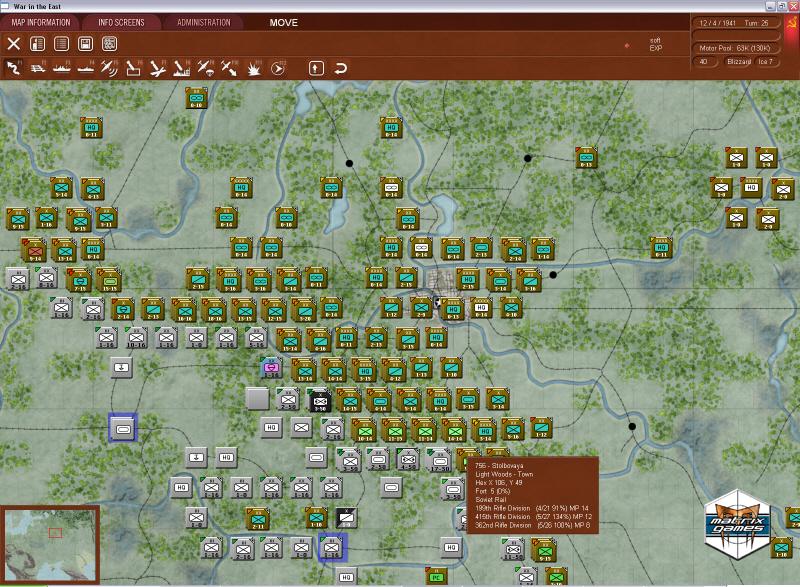Select the movement mode tool (F1)
This screenshot has height=587, width=800.
(x=14, y=69)
